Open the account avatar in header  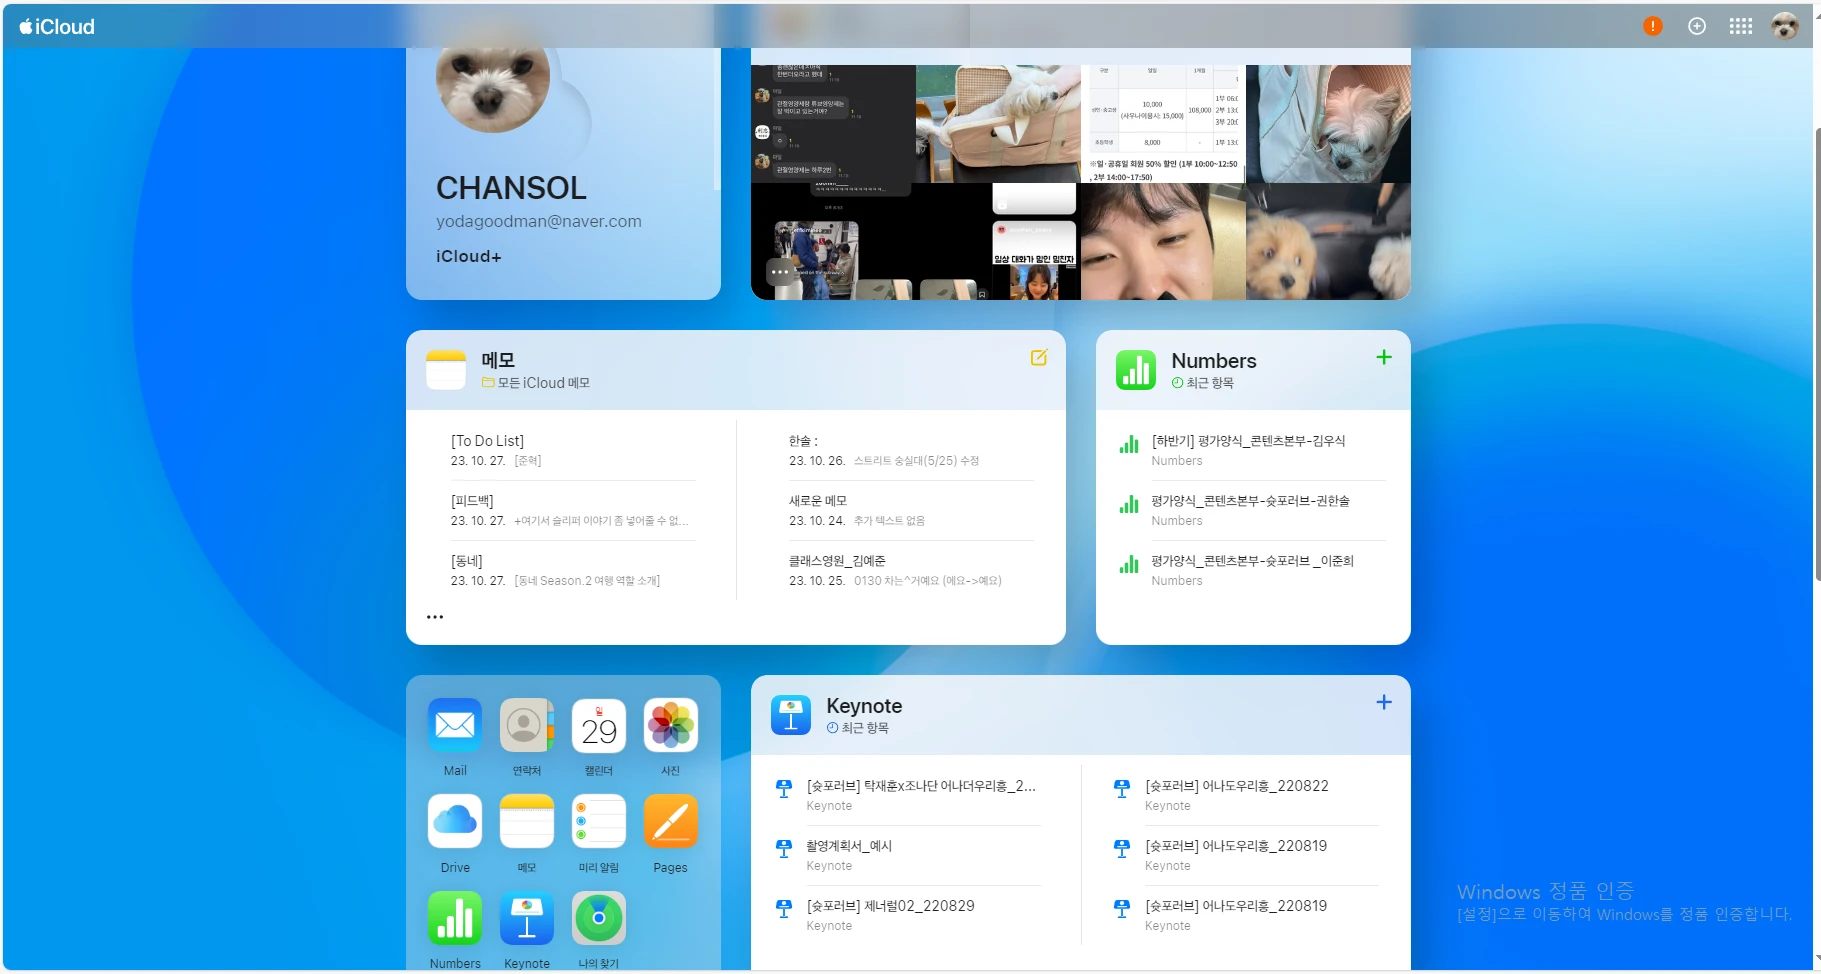click(x=1785, y=26)
